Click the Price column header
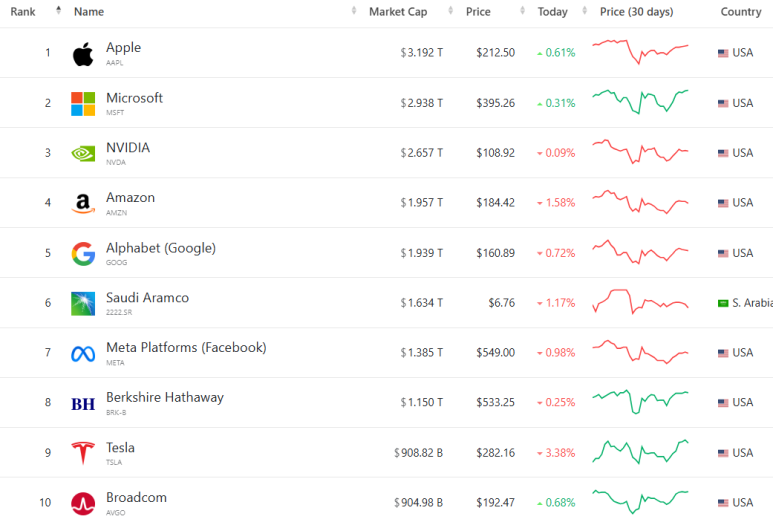The height and width of the screenshot is (525, 773). pyautogui.click(x=478, y=11)
